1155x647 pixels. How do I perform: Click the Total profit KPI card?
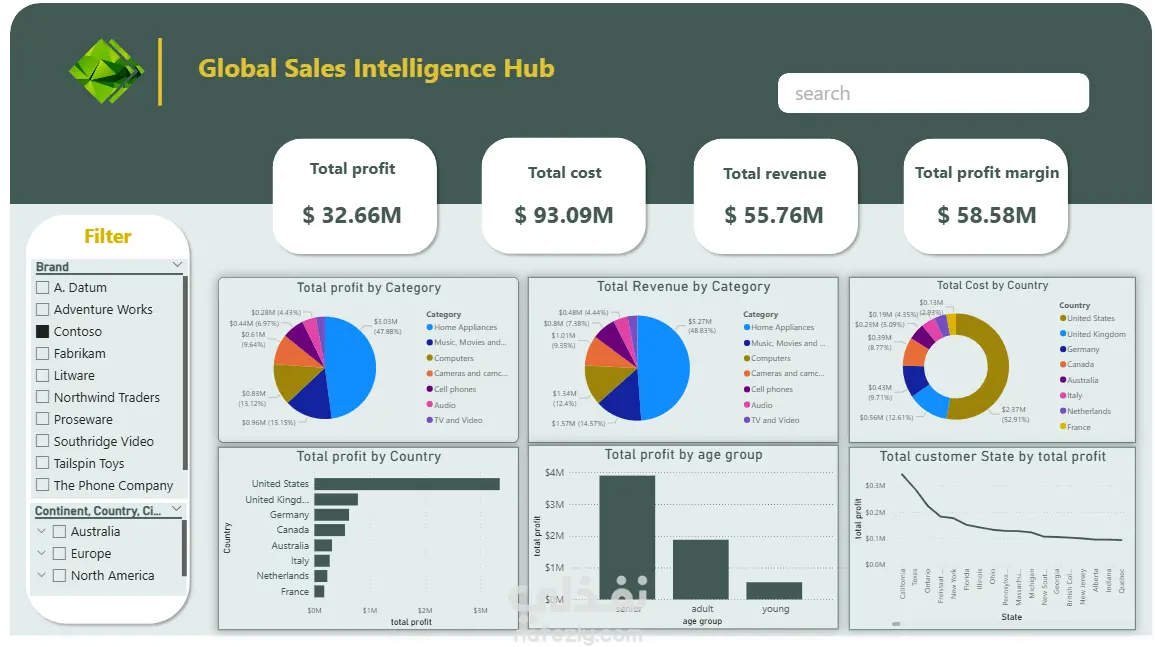354,196
